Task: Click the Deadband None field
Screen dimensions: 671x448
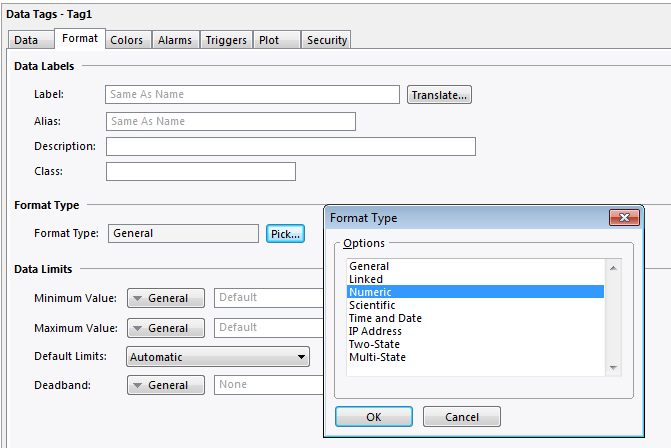Action: 269,385
